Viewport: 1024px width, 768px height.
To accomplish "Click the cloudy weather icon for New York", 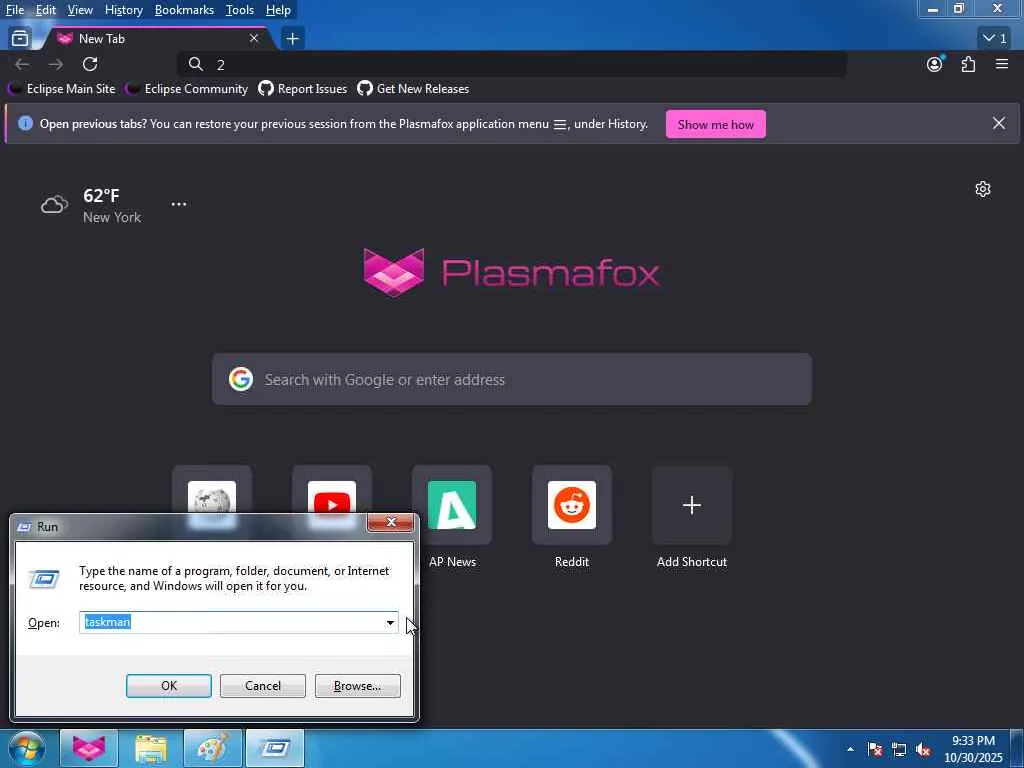I will click(x=54, y=205).
